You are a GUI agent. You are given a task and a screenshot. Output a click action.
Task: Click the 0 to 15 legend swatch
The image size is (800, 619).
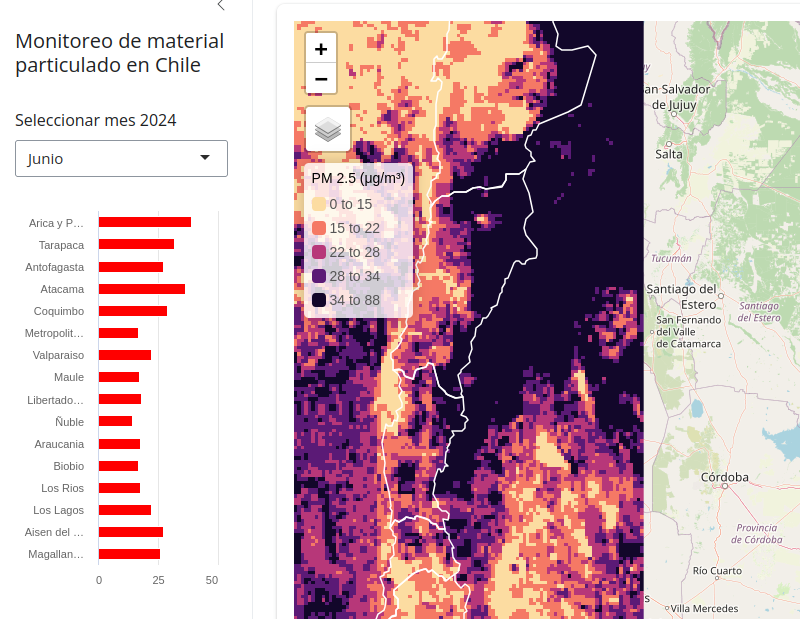point(319,204)
